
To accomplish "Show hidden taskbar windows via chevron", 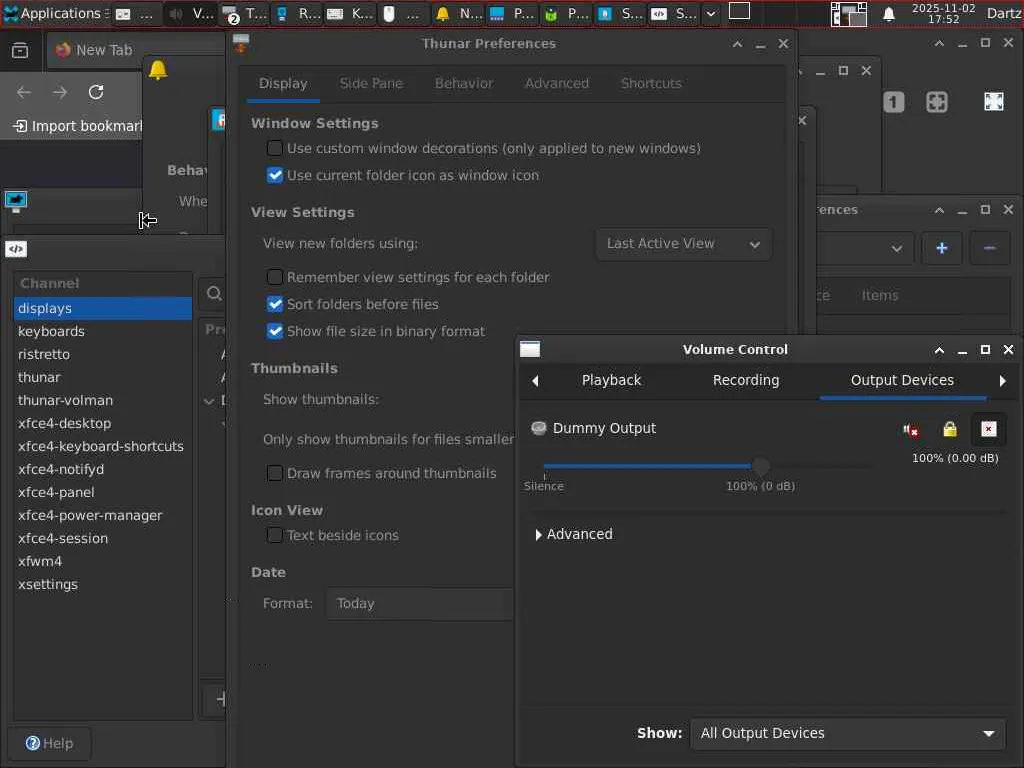I will pos(711,14).
